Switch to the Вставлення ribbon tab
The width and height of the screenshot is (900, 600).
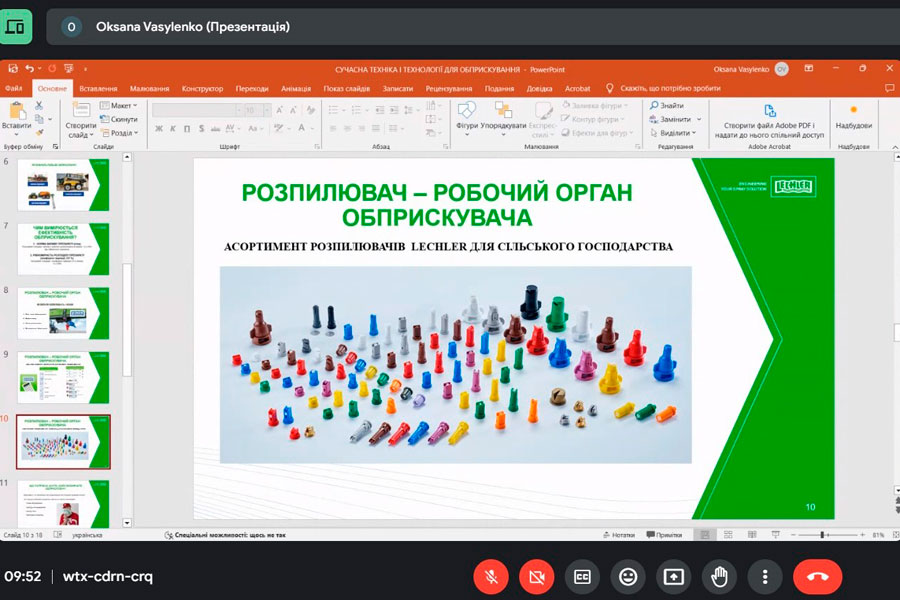[x=98, y=88]
